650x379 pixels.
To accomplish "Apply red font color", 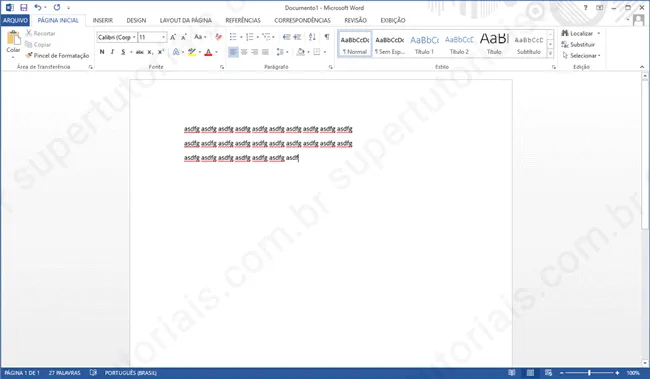I will 209,52.
